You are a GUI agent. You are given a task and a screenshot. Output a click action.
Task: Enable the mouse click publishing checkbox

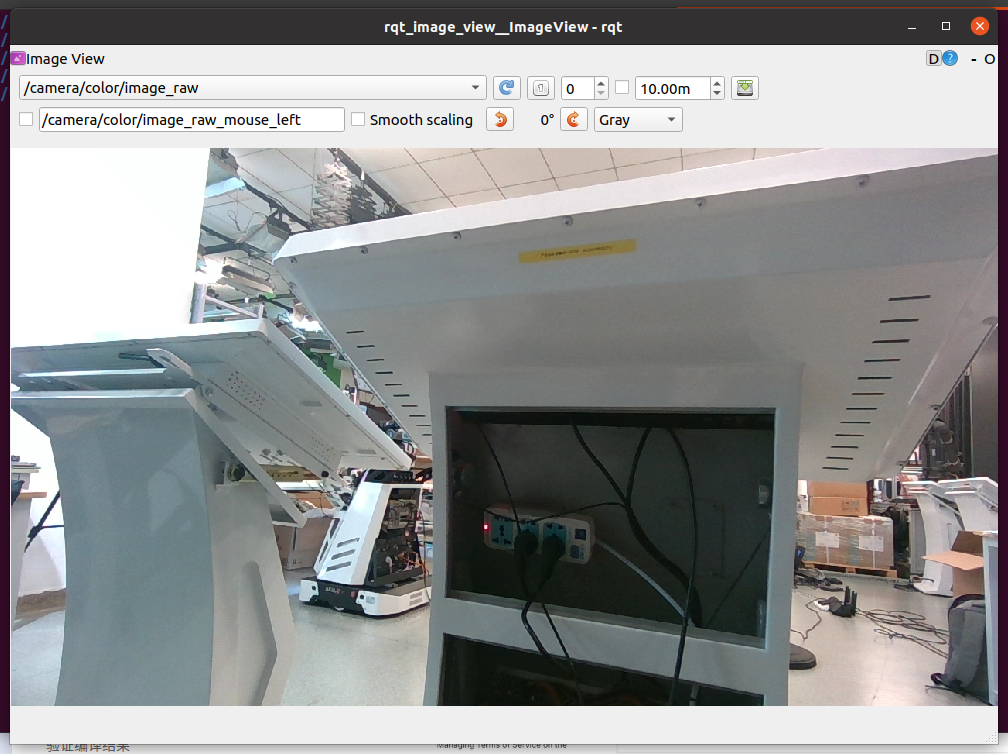pyautogui.click(x=26, y=120)
